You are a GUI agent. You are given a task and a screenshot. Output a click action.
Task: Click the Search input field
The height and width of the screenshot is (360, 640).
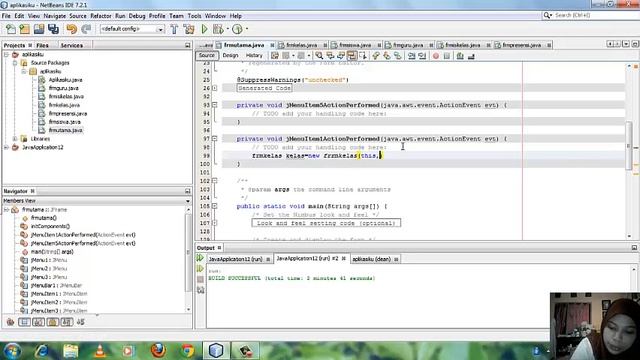594,15
